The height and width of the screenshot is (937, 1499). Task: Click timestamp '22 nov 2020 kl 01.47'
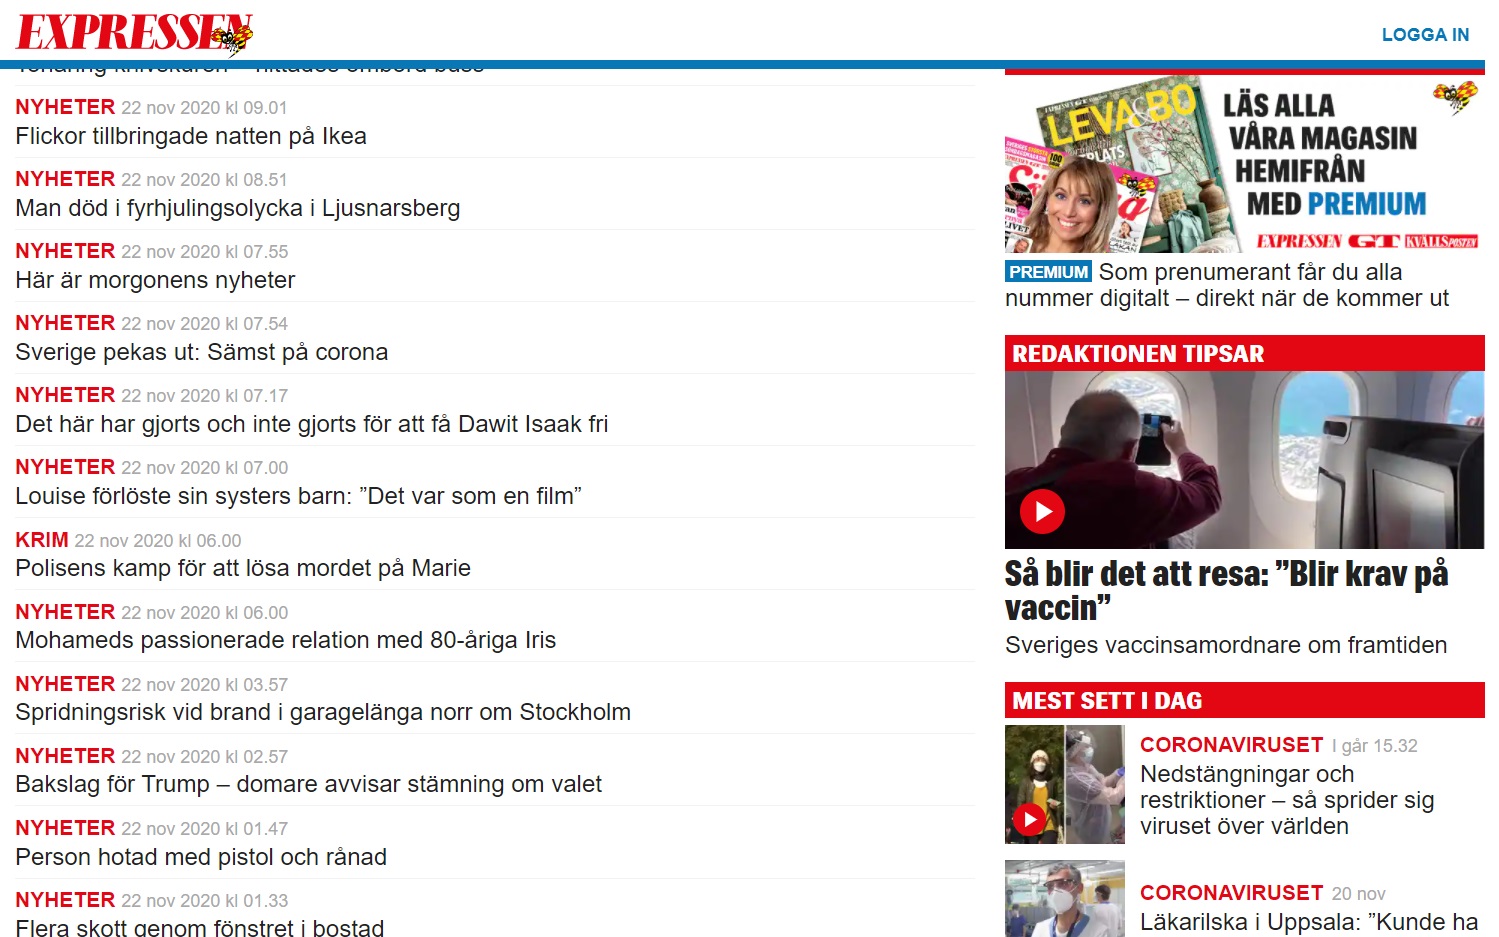[x=204, y=829]
